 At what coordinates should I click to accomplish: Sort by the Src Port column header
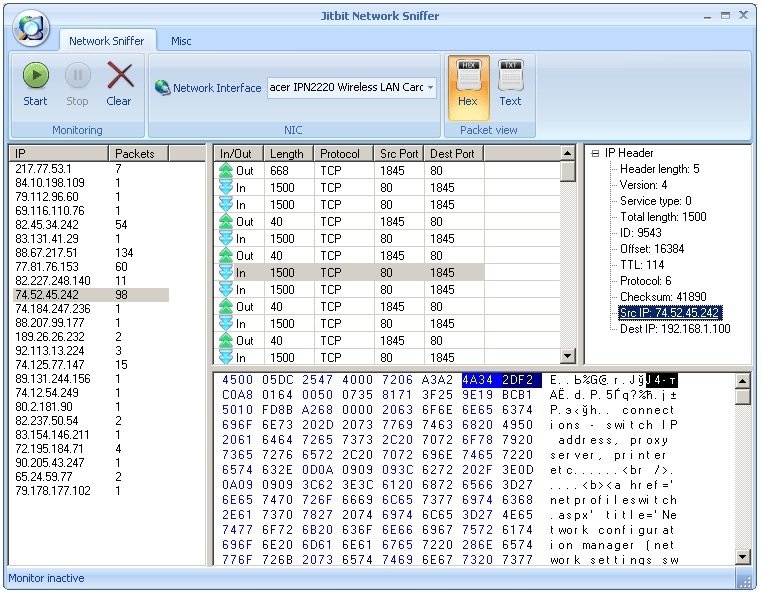tap(399, 154)
